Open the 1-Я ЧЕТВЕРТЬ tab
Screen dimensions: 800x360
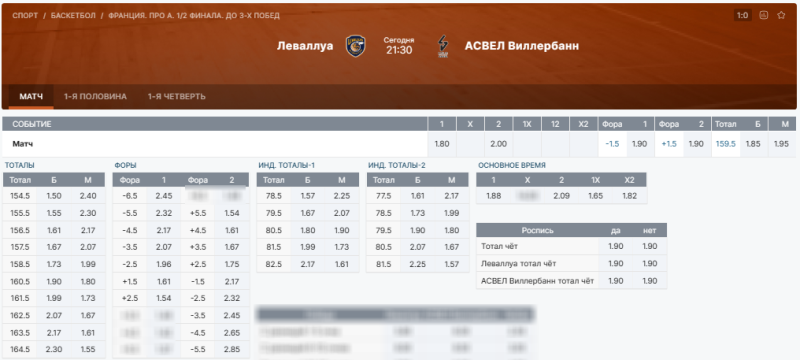click(177, 96)
